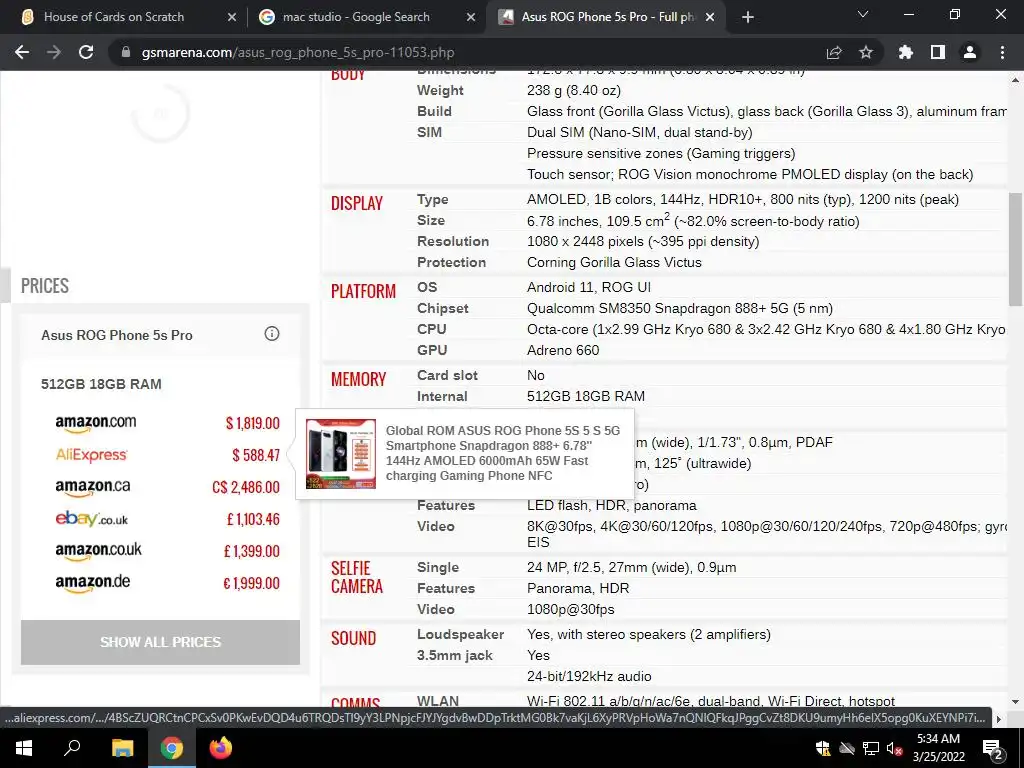Viewport: 1024px width, 768px height.
Task: Click the muted volume tray icon
Action: tap(894, 748)
